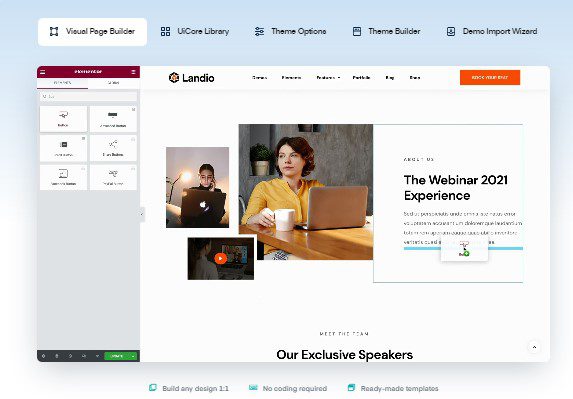Switch to the Global tab in Elementor panel
This screenshot has height=399, width=573.
coord(114,83)
